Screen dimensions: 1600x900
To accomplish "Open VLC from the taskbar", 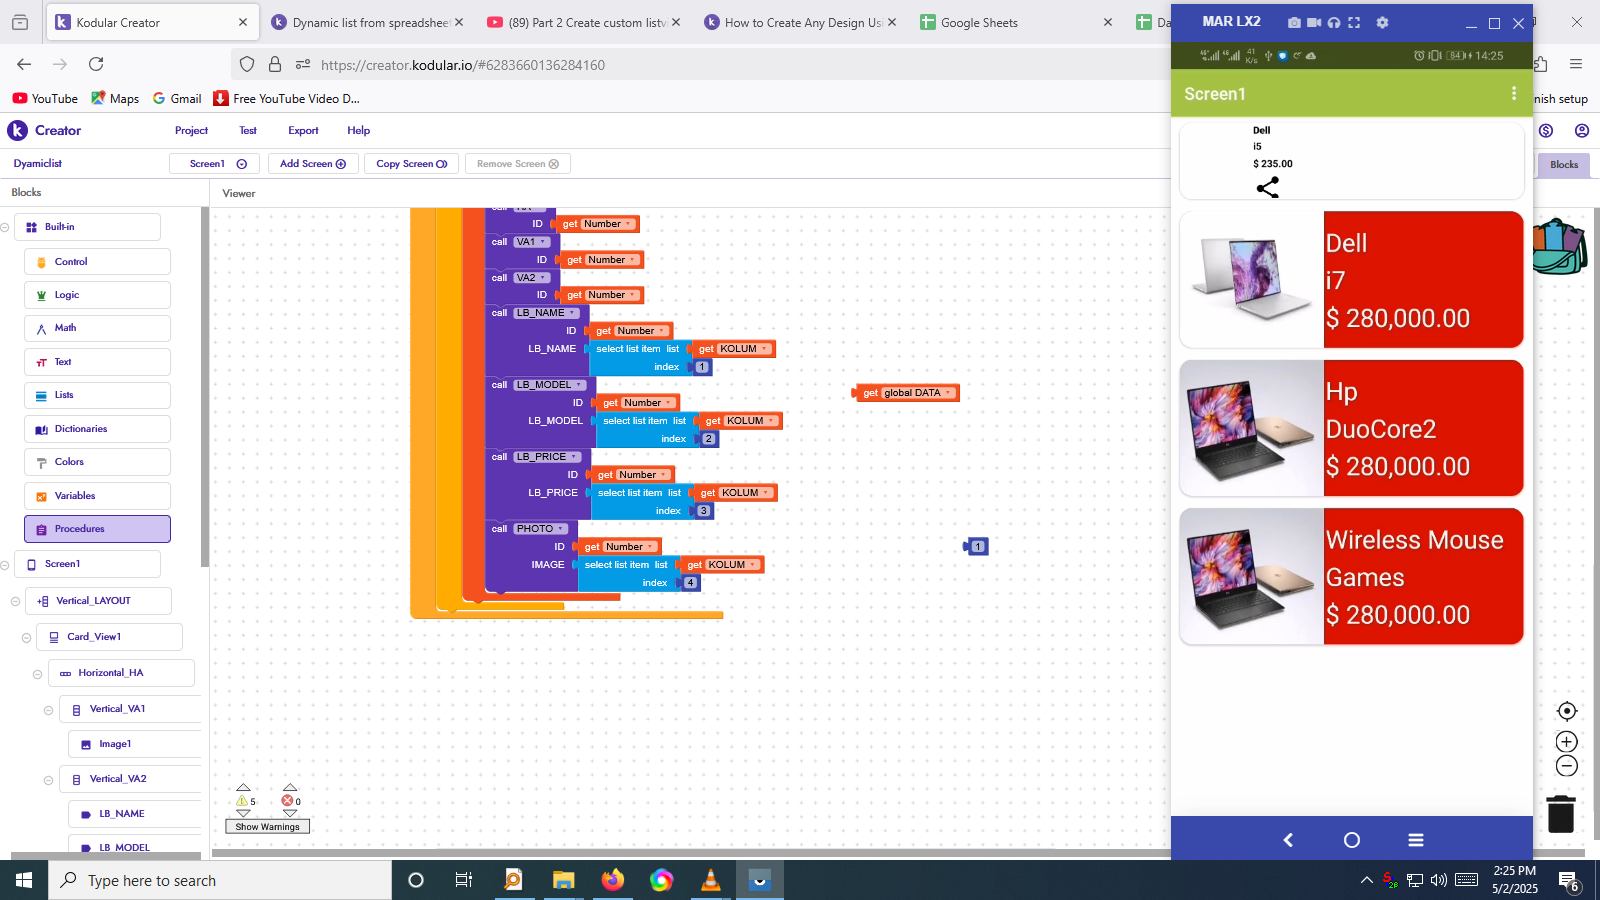I will (x=710, y=880).
